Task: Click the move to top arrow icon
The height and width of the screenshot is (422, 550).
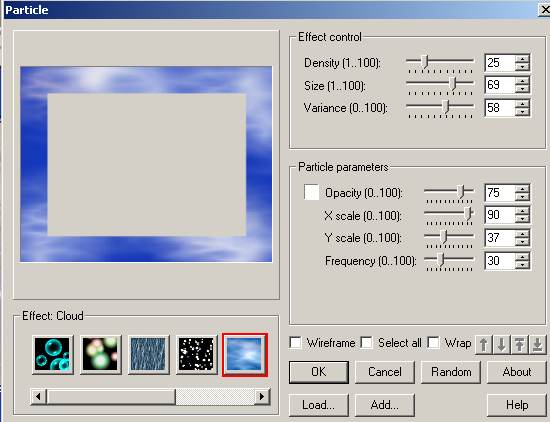Action: pos(519,345)
